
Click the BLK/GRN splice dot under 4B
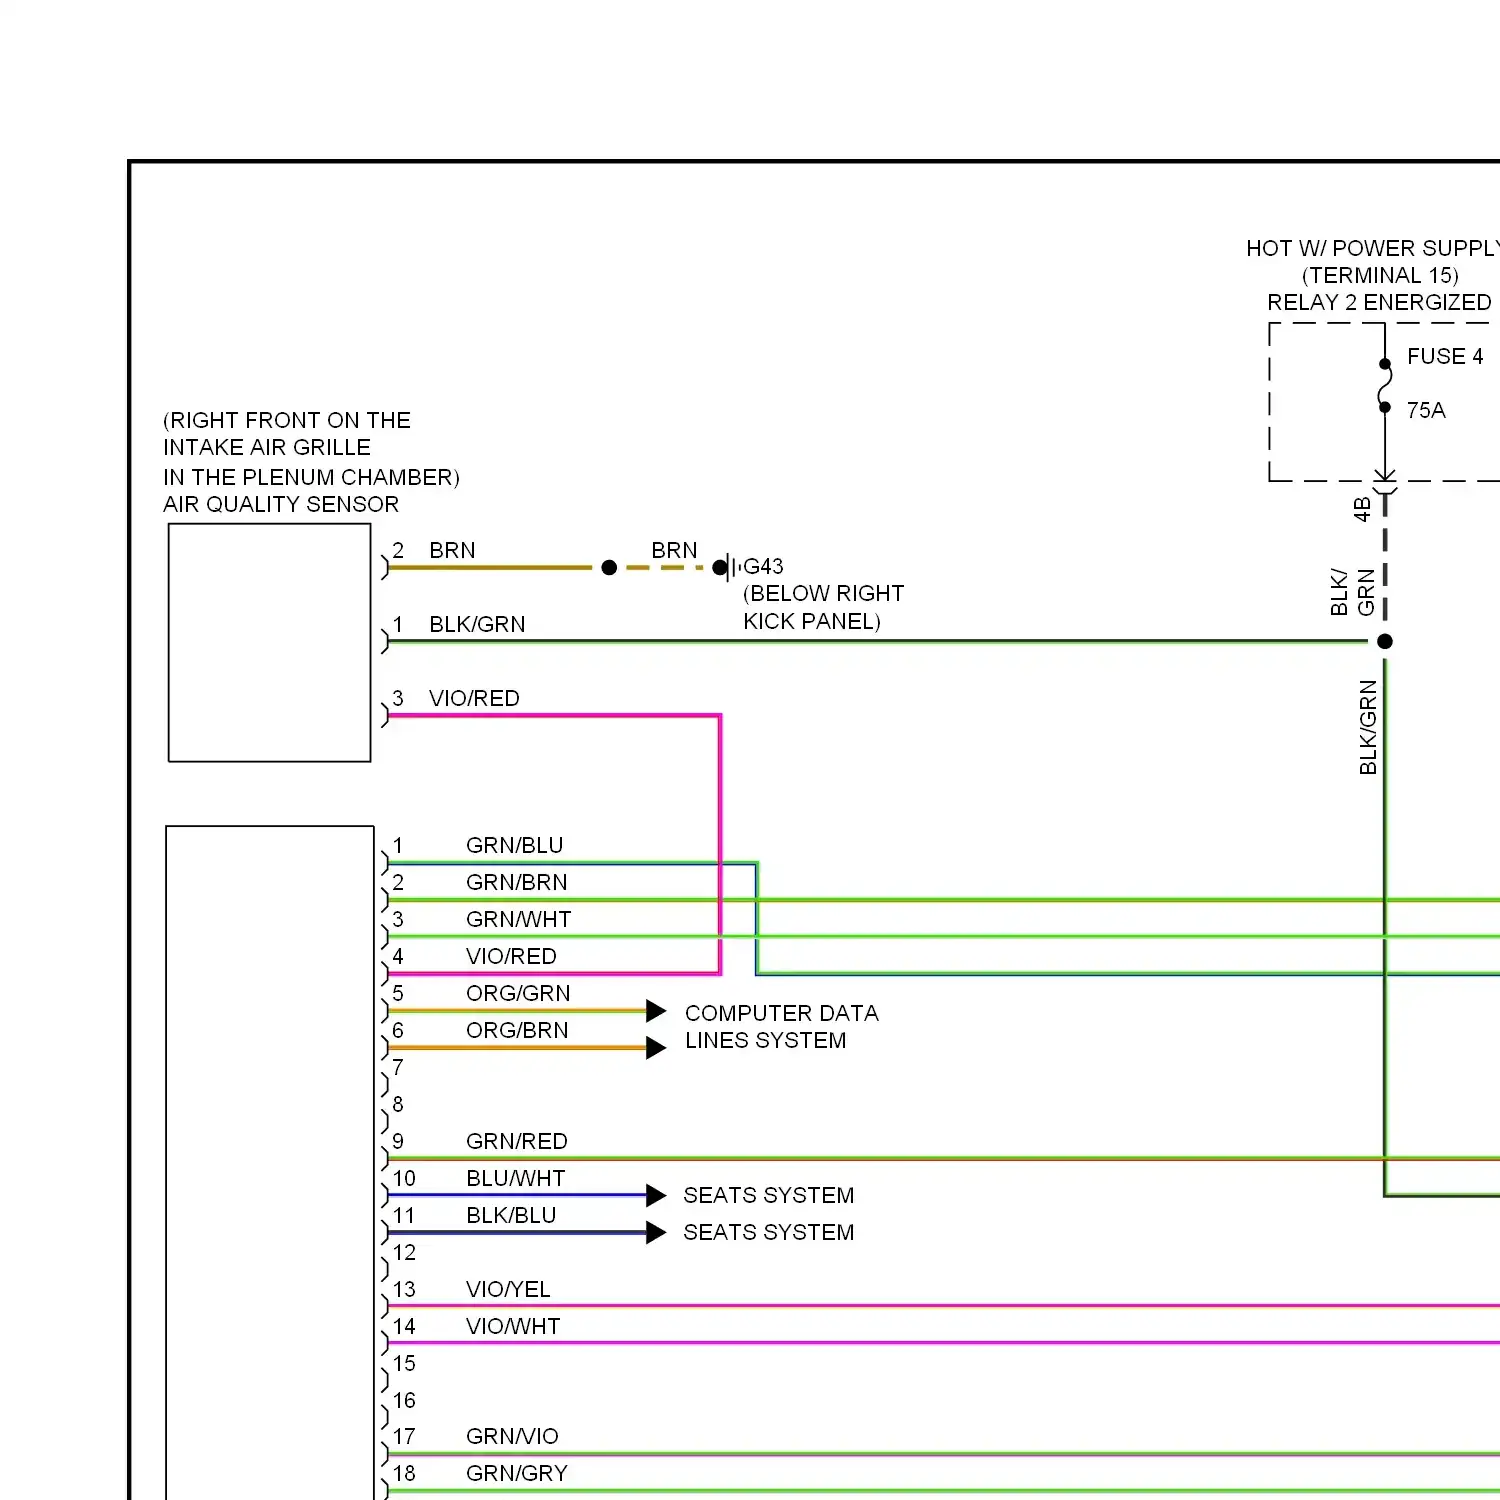[x=1385, y=641]
